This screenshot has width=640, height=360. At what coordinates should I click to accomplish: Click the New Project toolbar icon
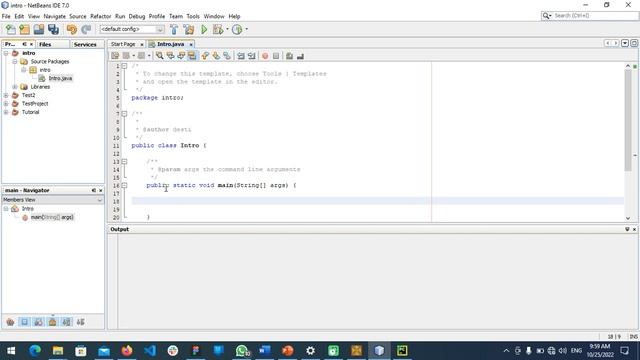point(24,29)
